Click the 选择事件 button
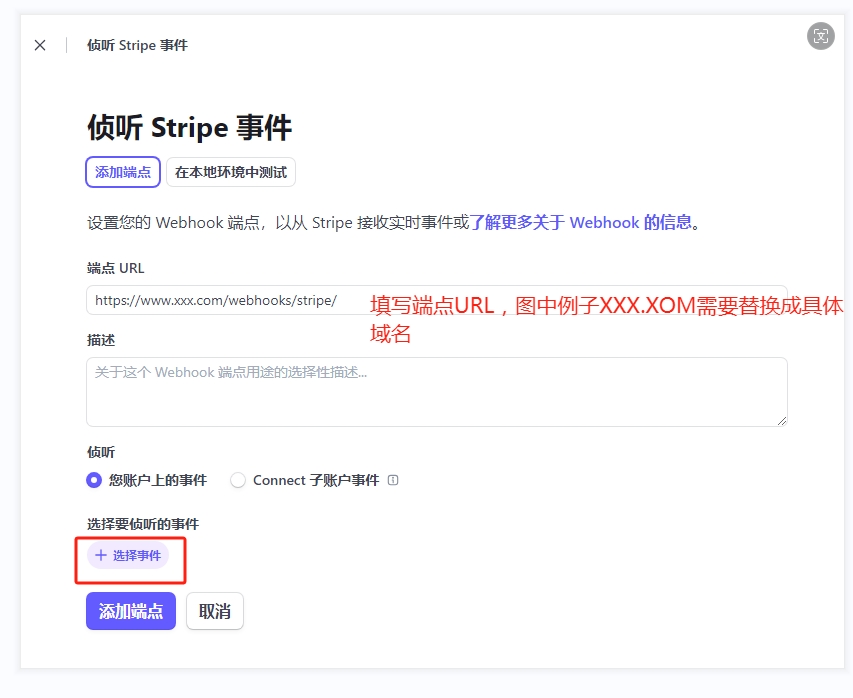 [x=128, y=555]
